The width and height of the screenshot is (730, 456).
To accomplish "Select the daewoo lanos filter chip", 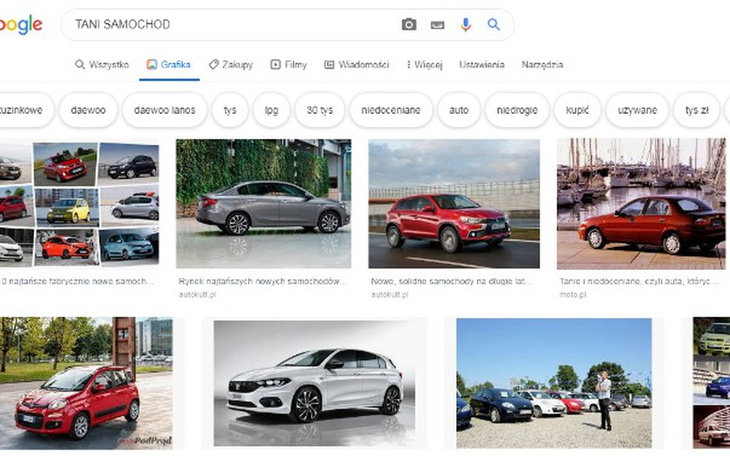I will (x=165, y=110).
